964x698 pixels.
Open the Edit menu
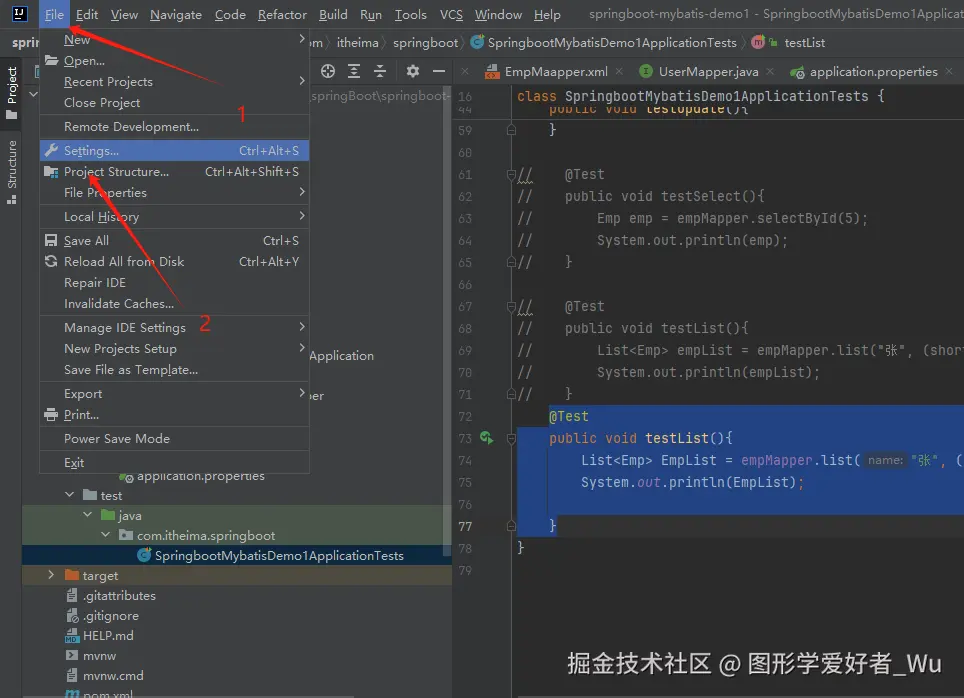point(87,14)
